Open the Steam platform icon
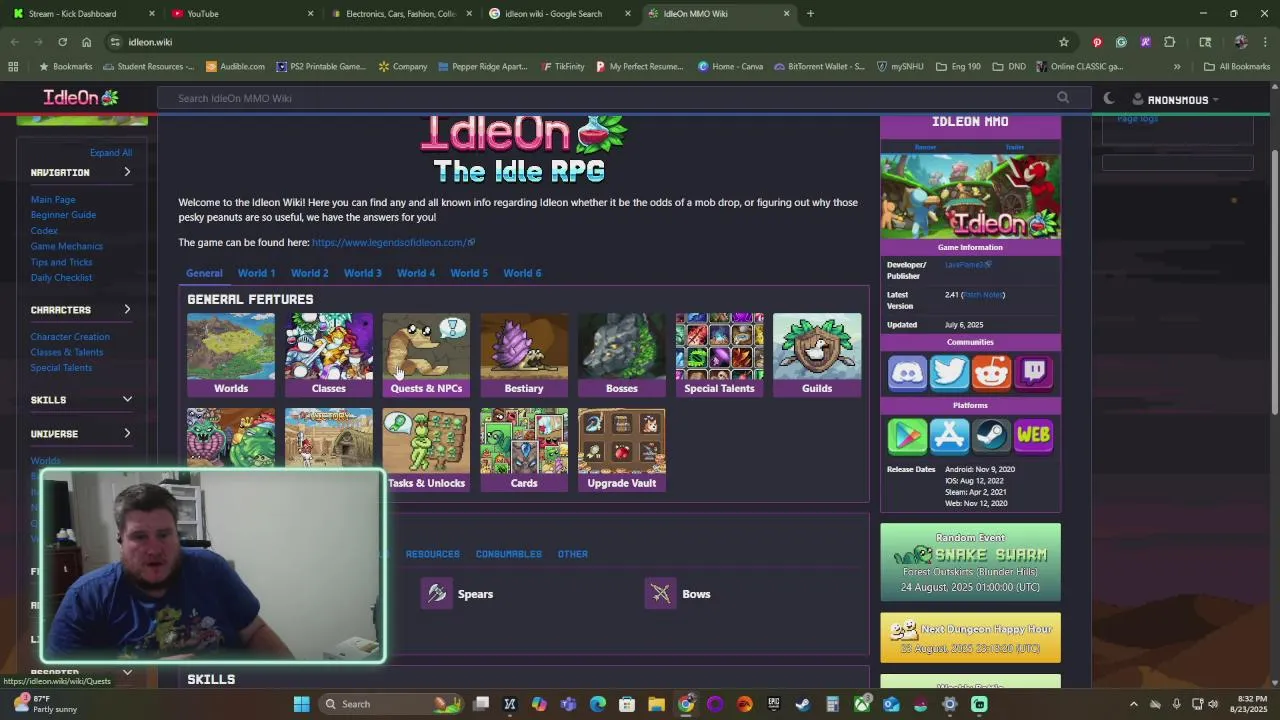This screenshot has width=1280, height=720. pyautogui.click(x=991, y=436)
